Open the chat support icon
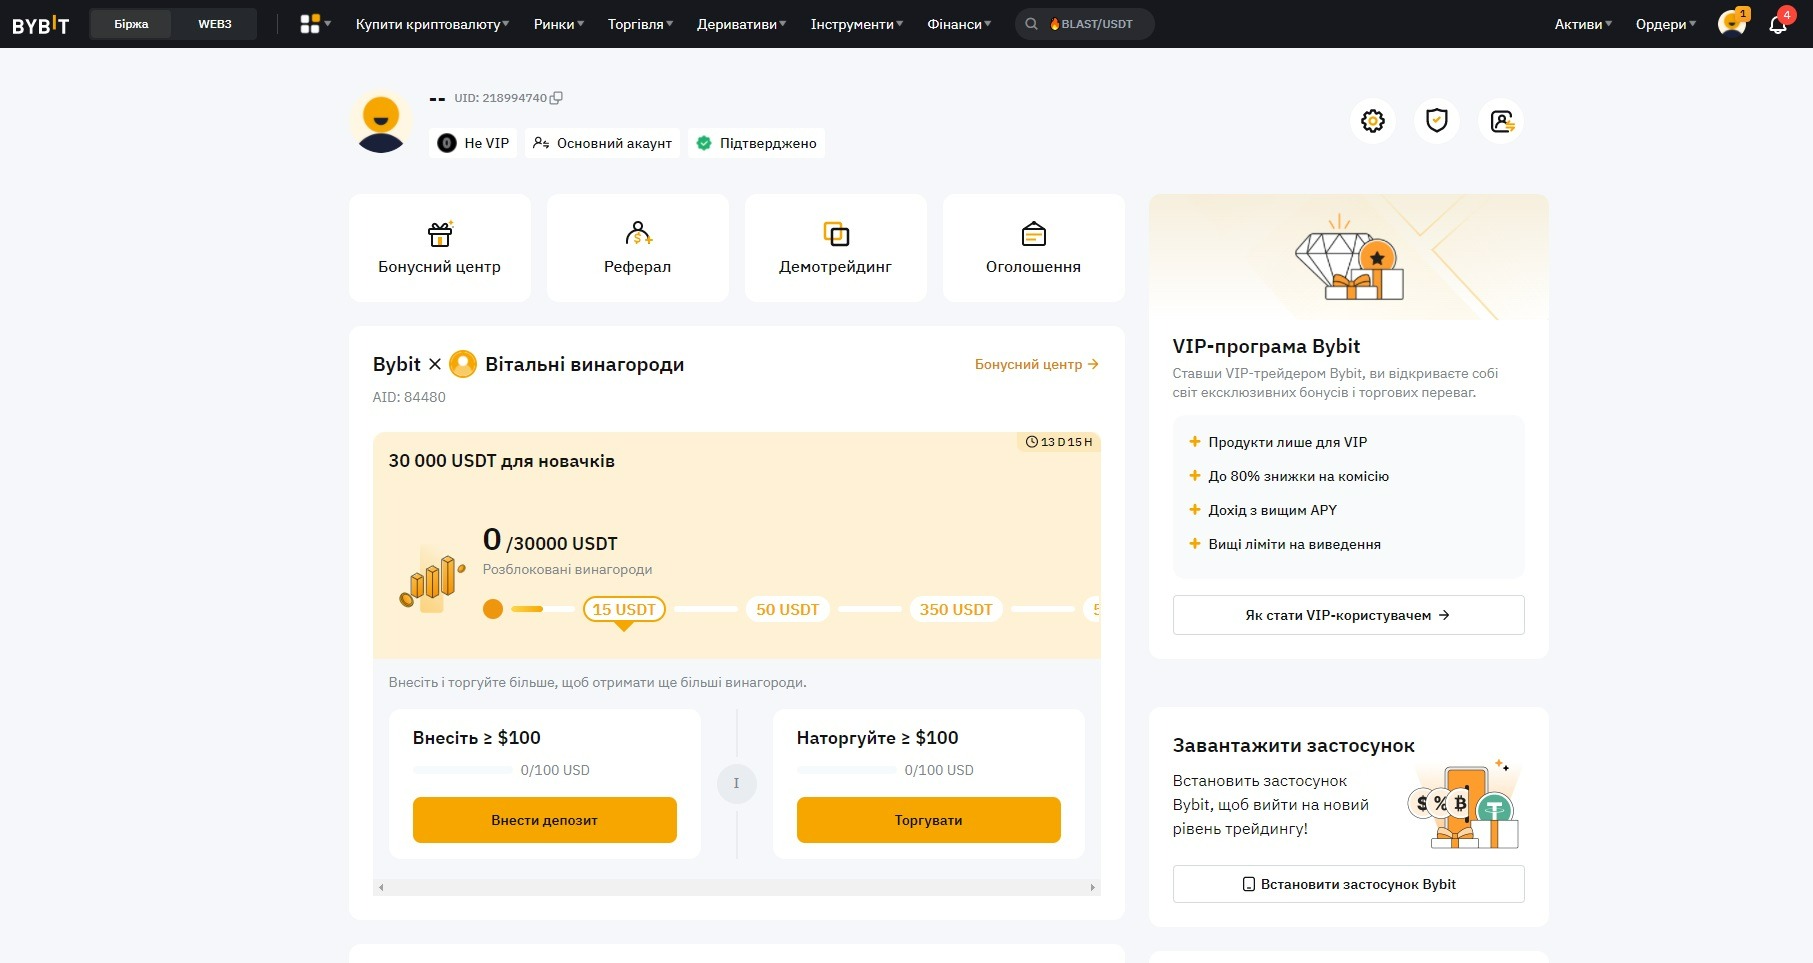Viewport: 1813px width, 963px height. click(x=1732, y=24)
